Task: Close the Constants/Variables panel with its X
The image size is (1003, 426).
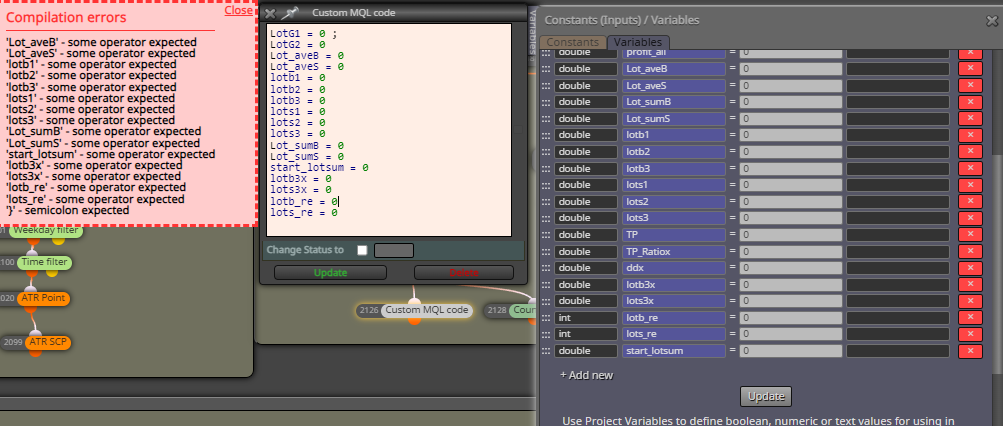Action: point(992,20)
